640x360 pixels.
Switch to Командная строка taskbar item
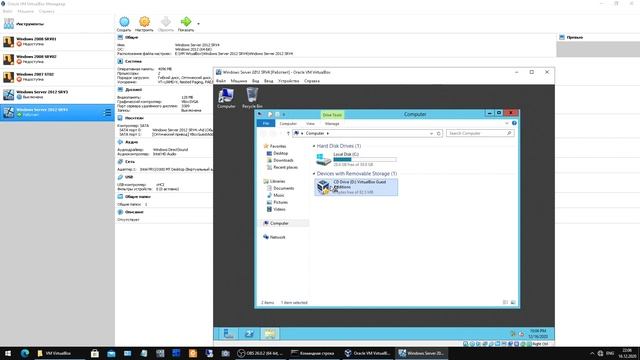tap(313, 353)
